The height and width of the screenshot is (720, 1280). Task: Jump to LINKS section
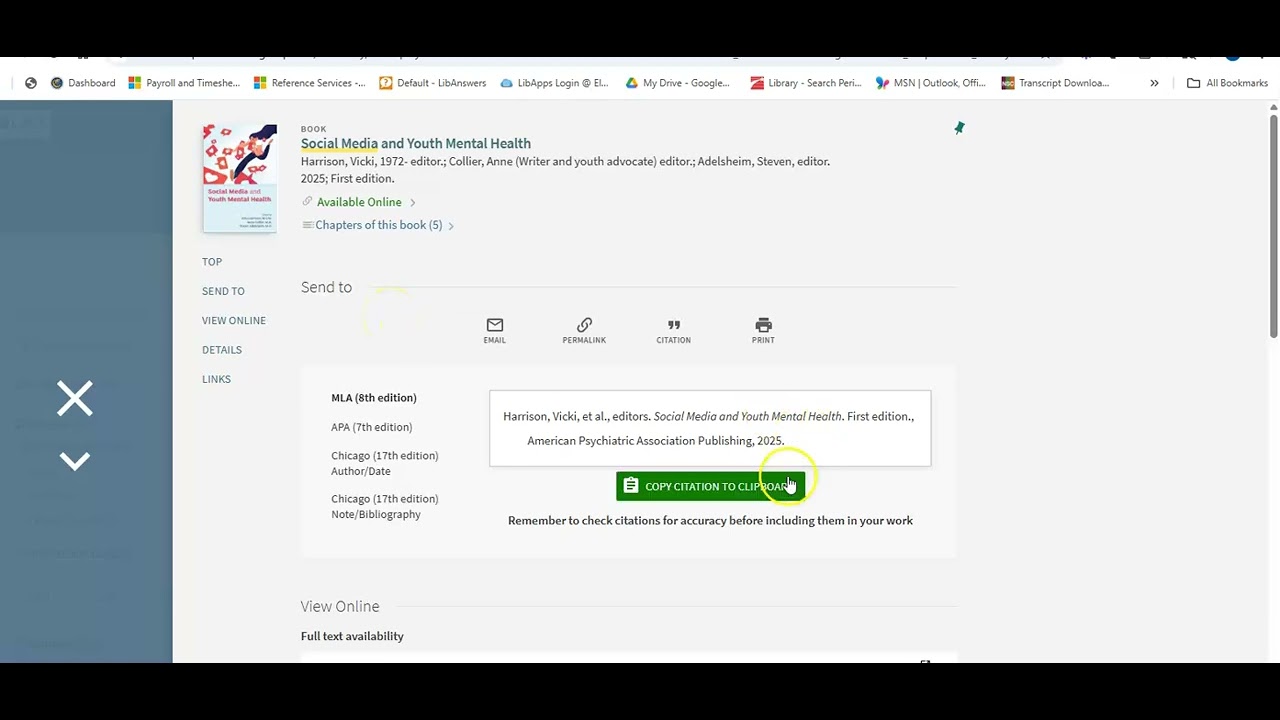pyautogui.click(x=216, y=379)
